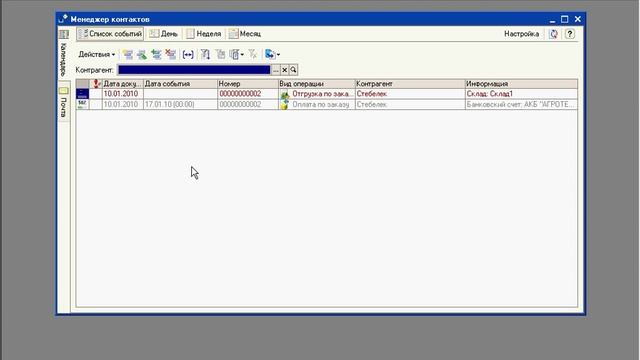Sort by Вид операции column header
This screenshot has height=360, width=640.
click(x=317, y=84)
